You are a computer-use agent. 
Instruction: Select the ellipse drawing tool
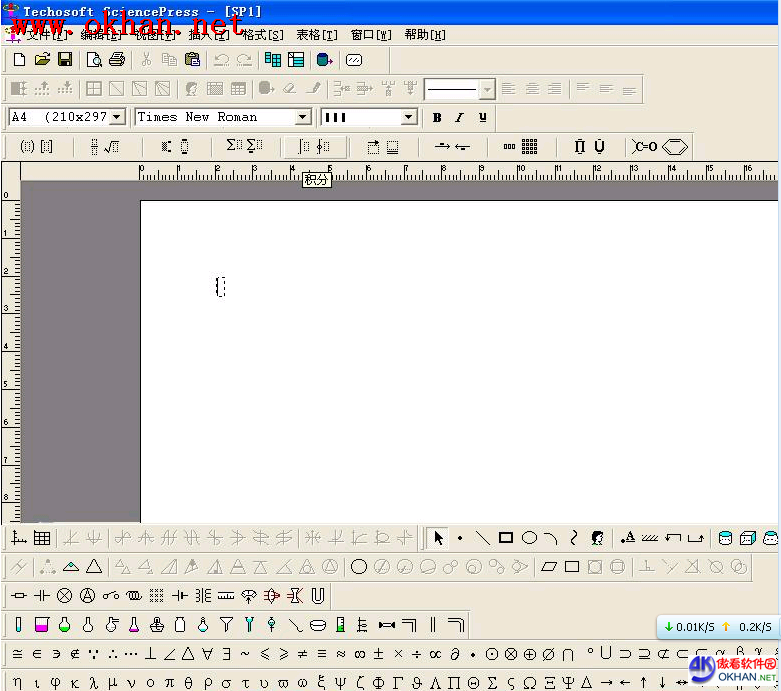pyautogui.click(x=529, y=538)
